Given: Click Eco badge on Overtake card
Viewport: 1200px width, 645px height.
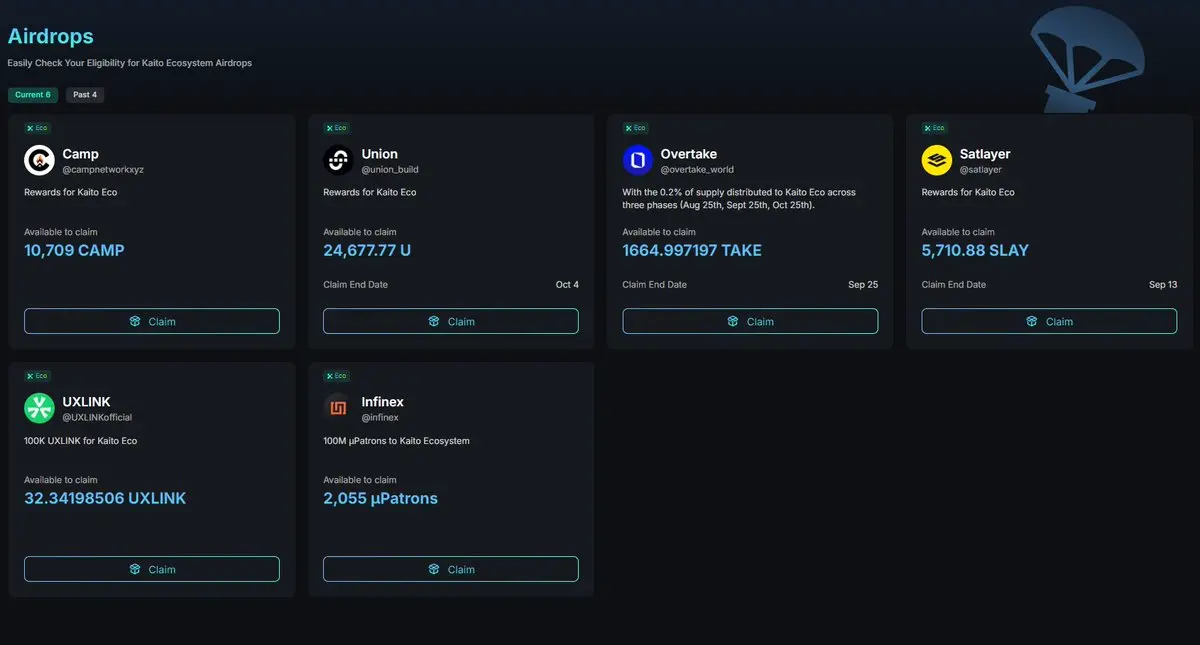Looking at the screenshot, I should (x=635, y=128).
